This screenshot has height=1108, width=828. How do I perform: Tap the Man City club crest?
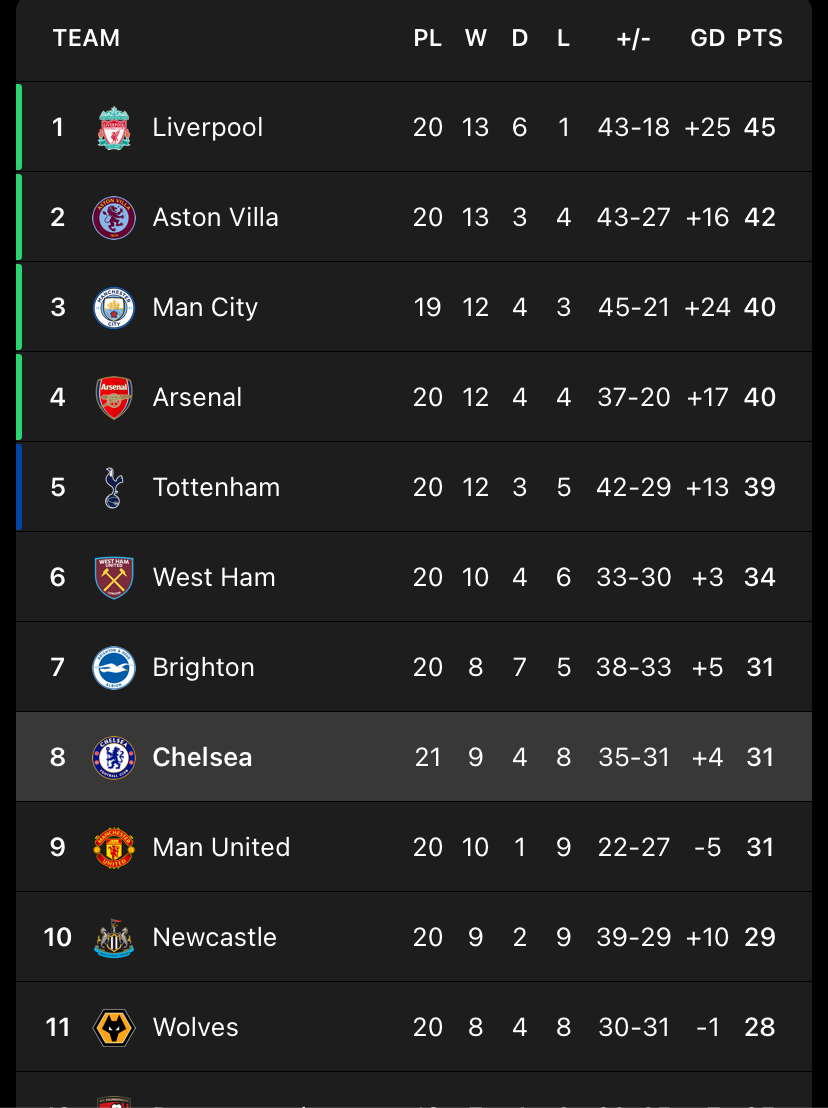point(114,307)
